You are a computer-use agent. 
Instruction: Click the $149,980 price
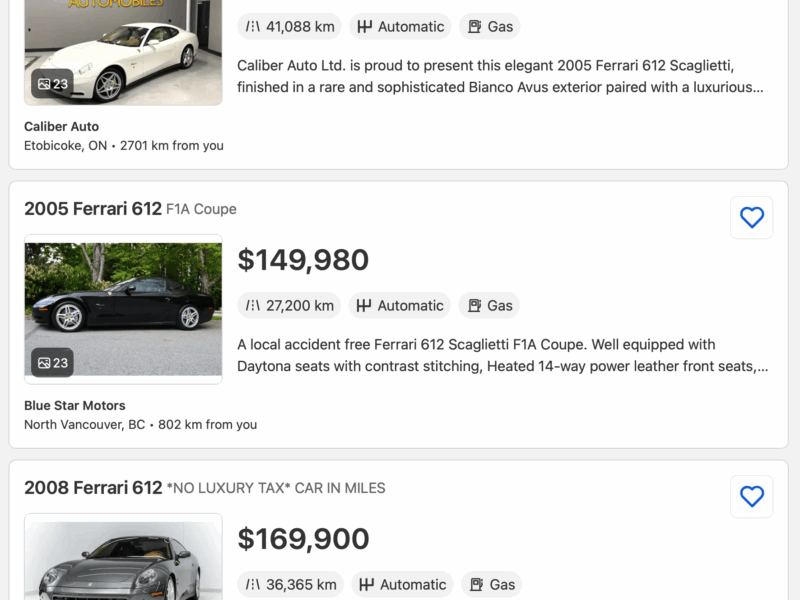pos(303,260)
